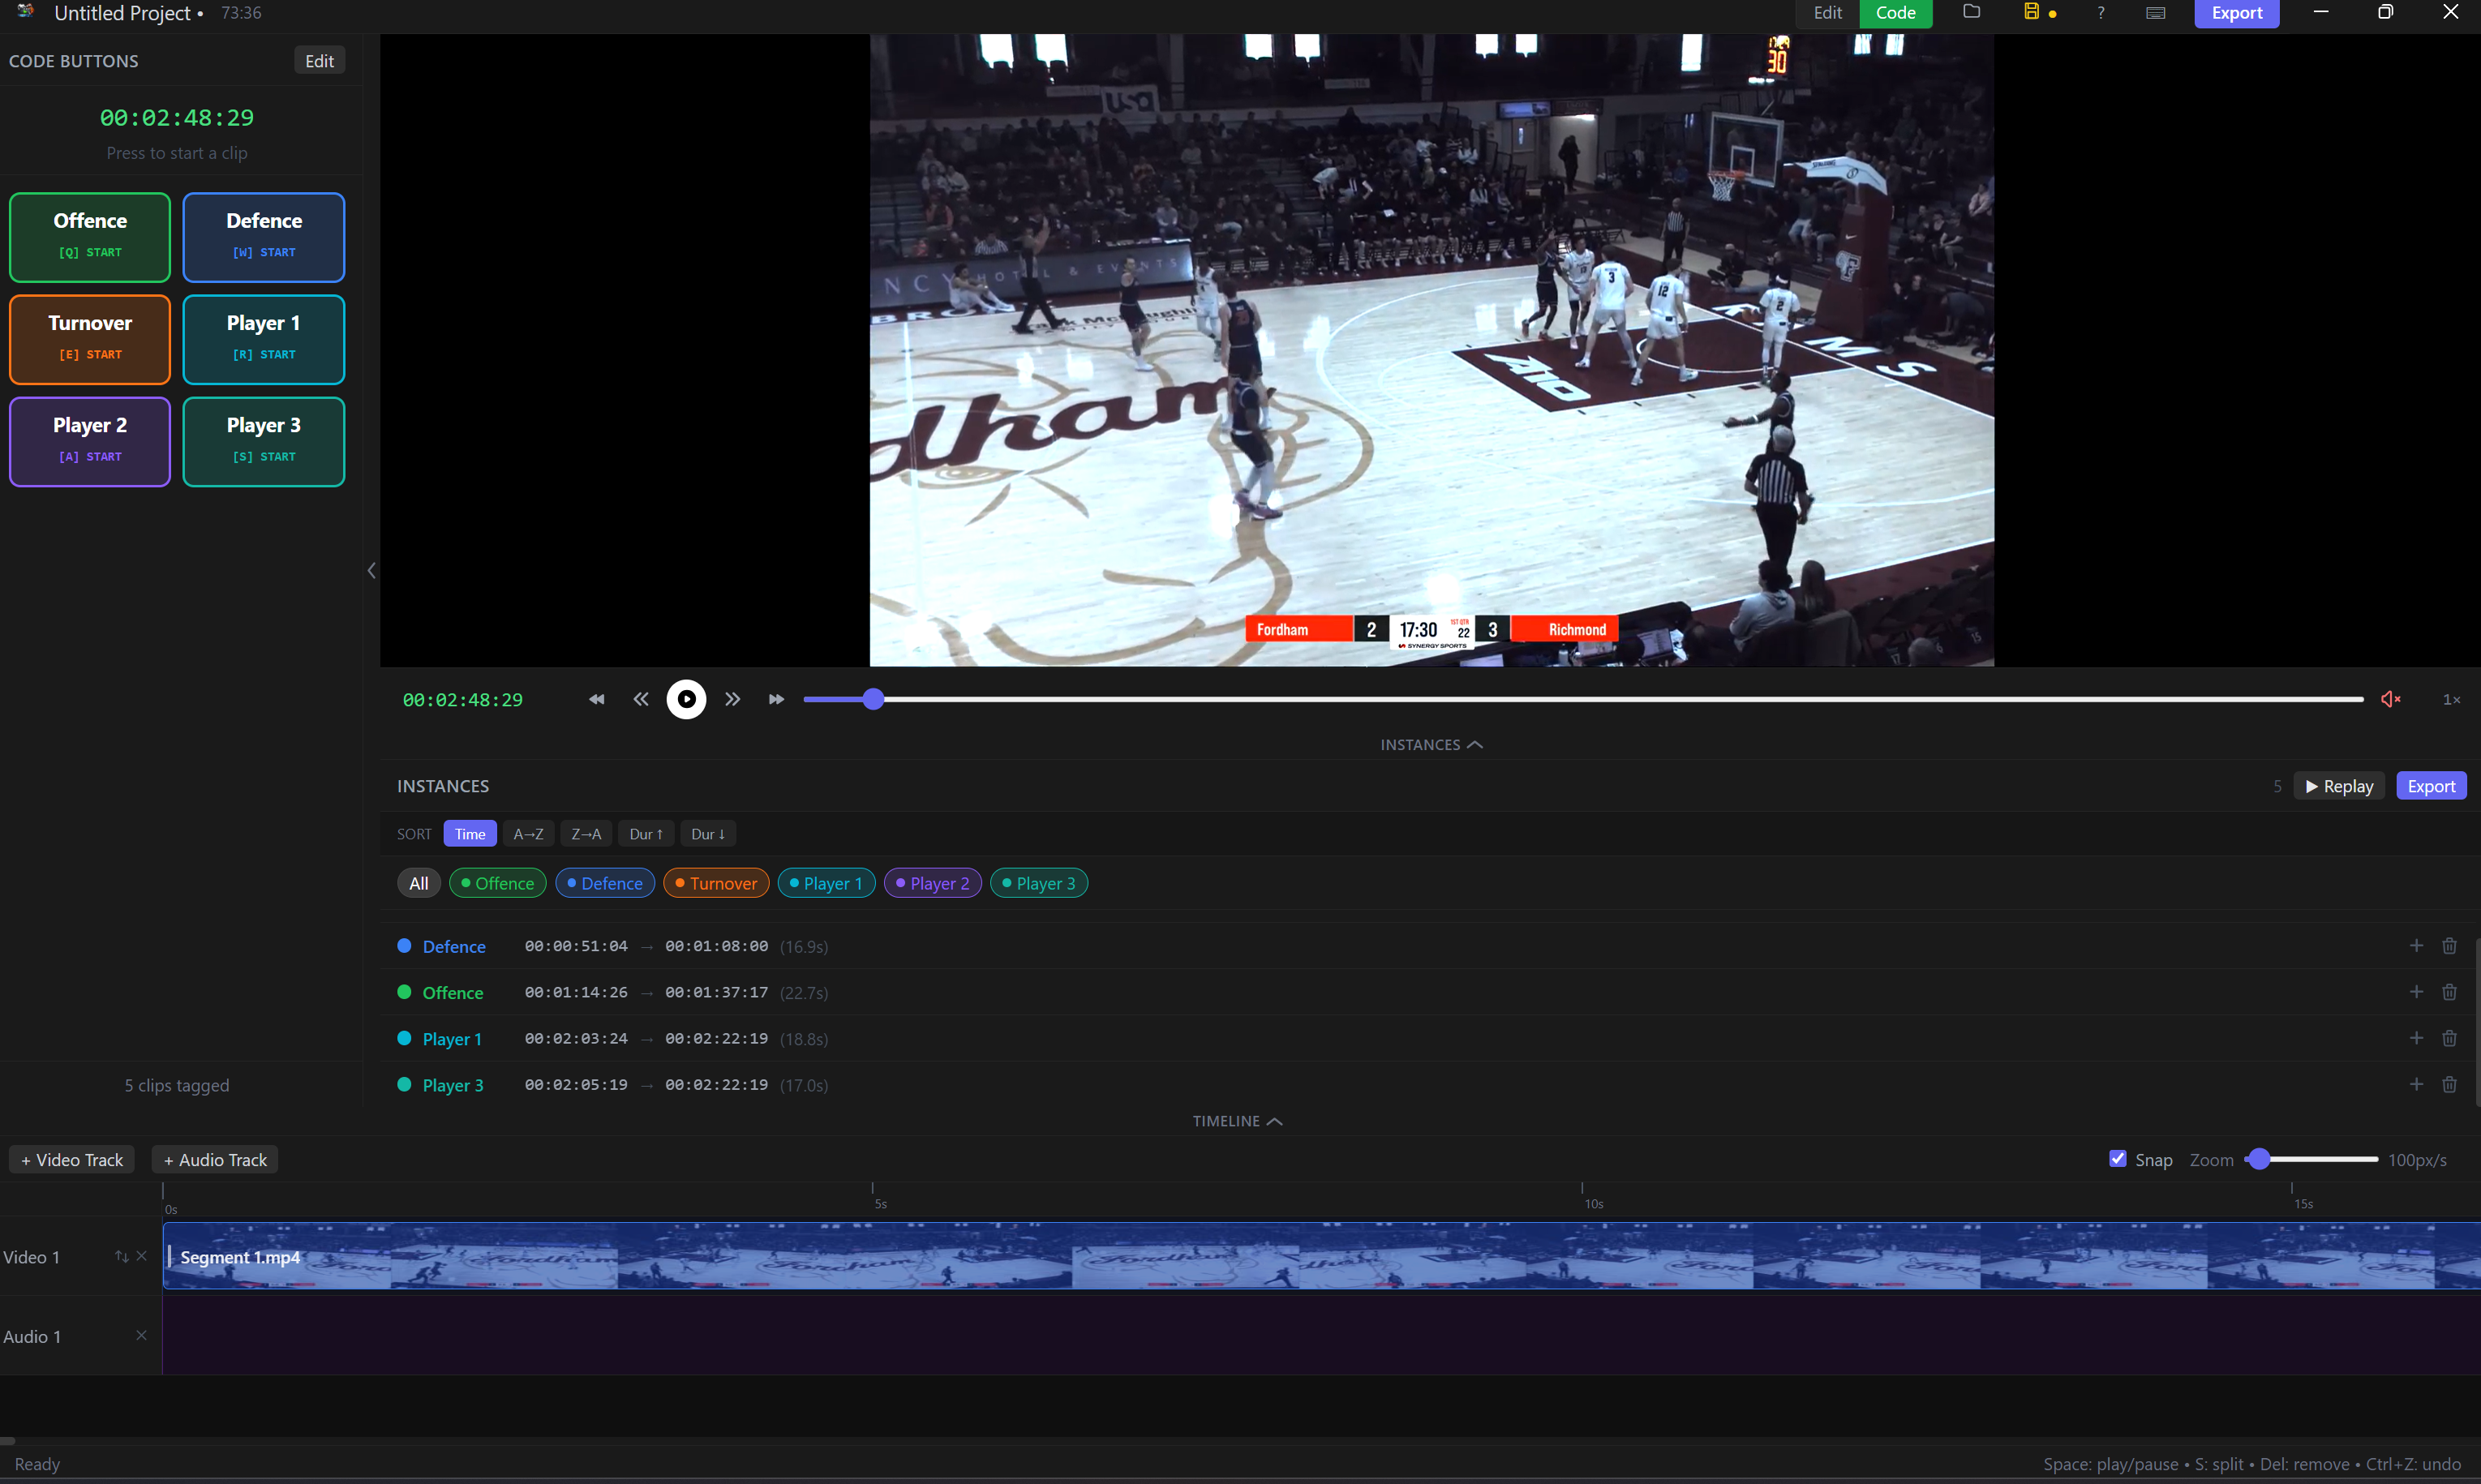Image resolution: width=2481 pixels, height=1484 pixels.
Task: Add to Player 3 instance with plus icon
Action: tap(2416, 1083)
